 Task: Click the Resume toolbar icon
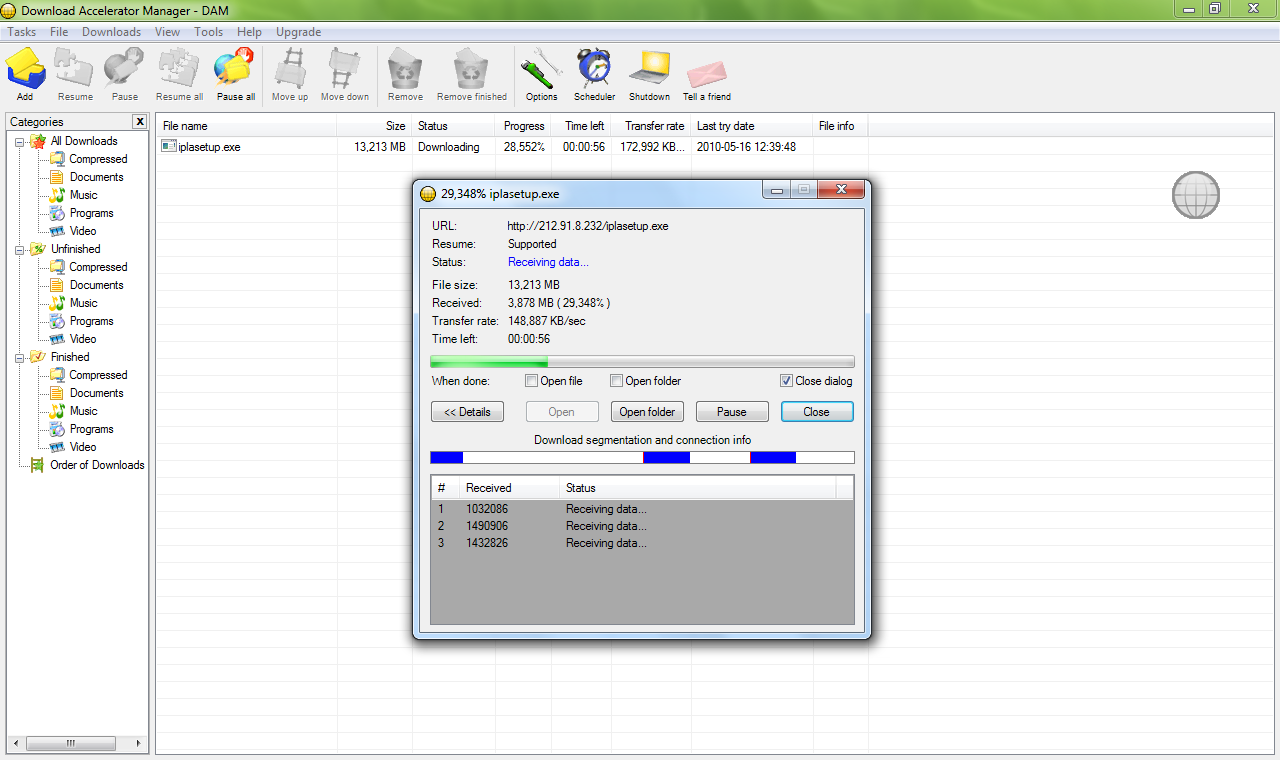click(75, 69)
